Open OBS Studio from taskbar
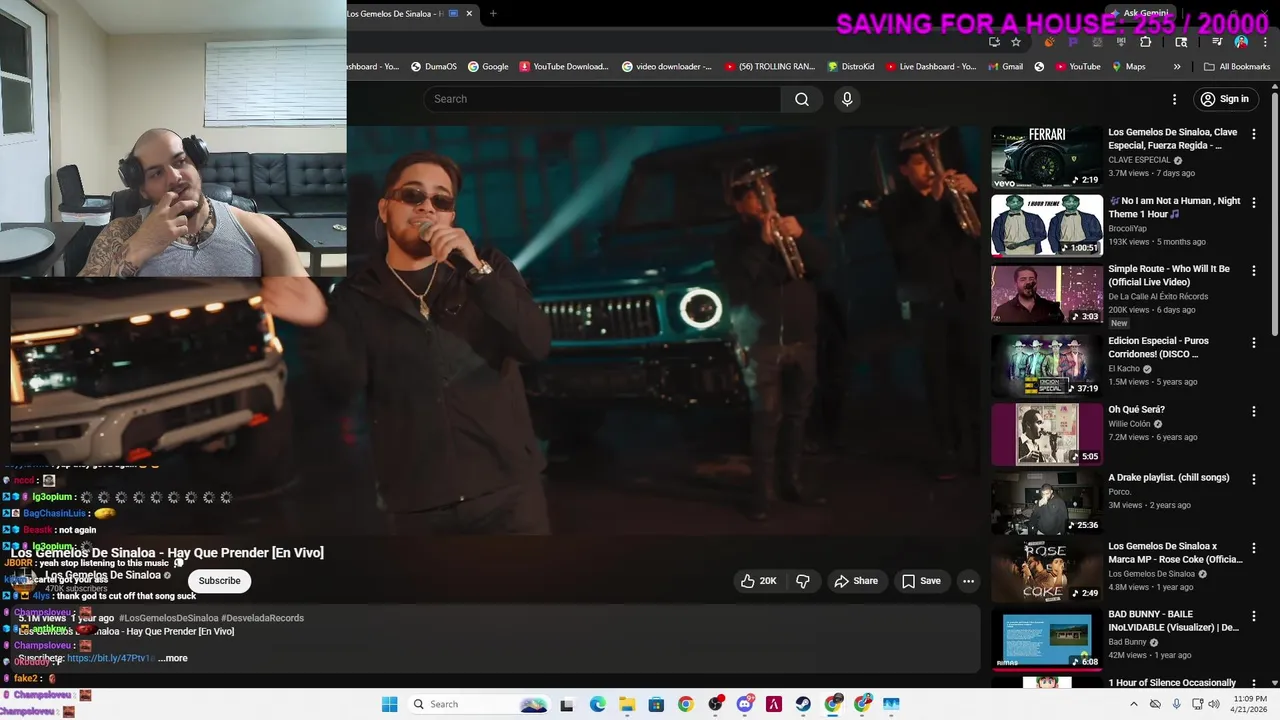Screen dimensions: 1280x720 coord(715,704)
